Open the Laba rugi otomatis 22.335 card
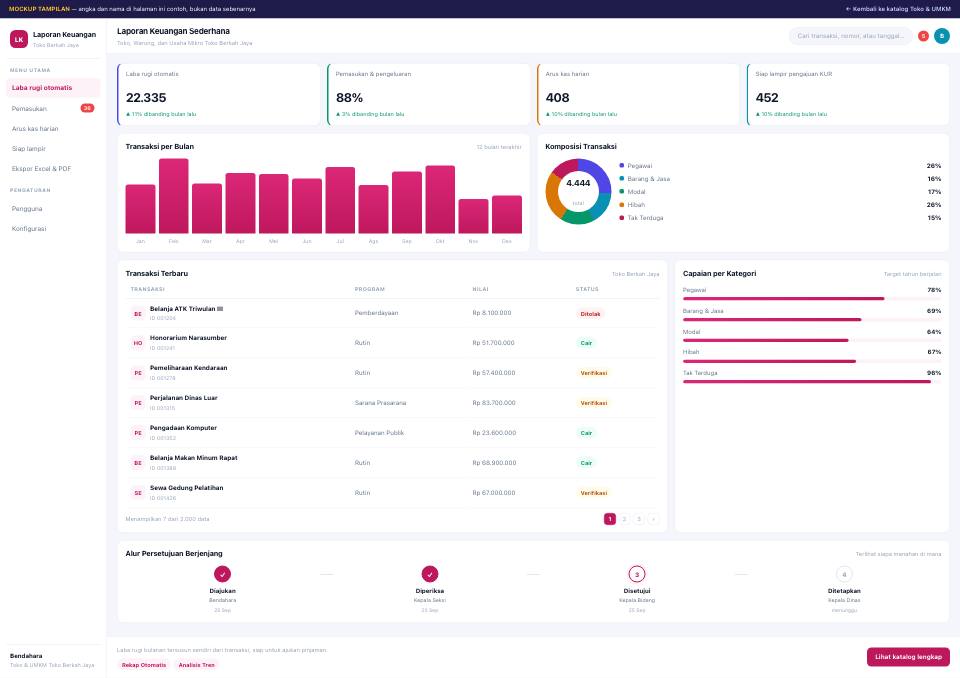This screenshot has height=678, width=960. [x=219, y=94]
